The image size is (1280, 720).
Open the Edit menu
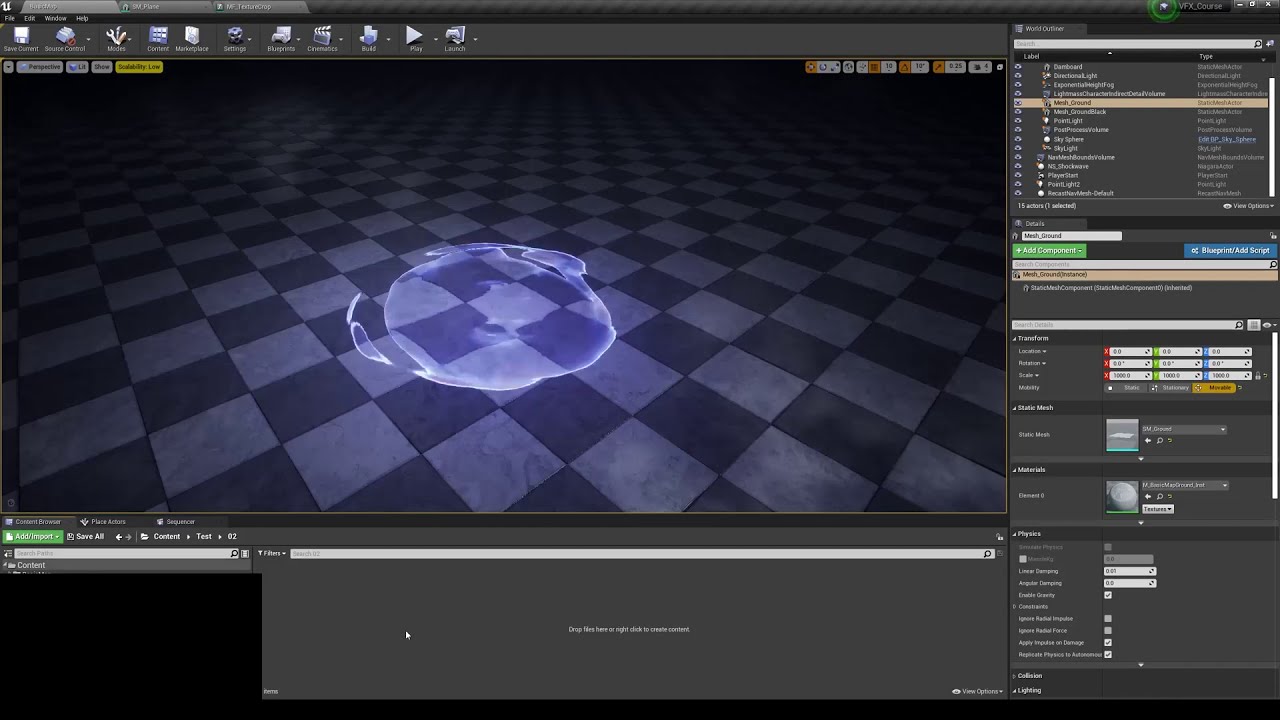(x=30, y=18)
